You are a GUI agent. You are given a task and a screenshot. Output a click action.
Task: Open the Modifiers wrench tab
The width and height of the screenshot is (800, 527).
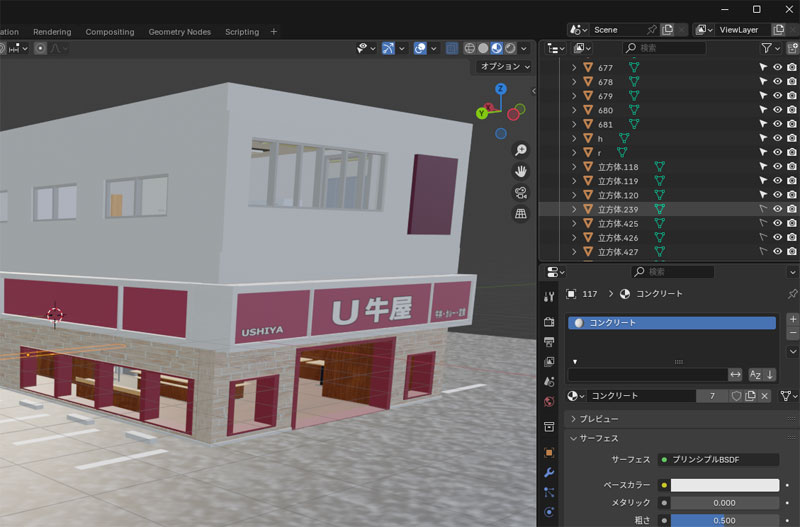pos(549,472)
